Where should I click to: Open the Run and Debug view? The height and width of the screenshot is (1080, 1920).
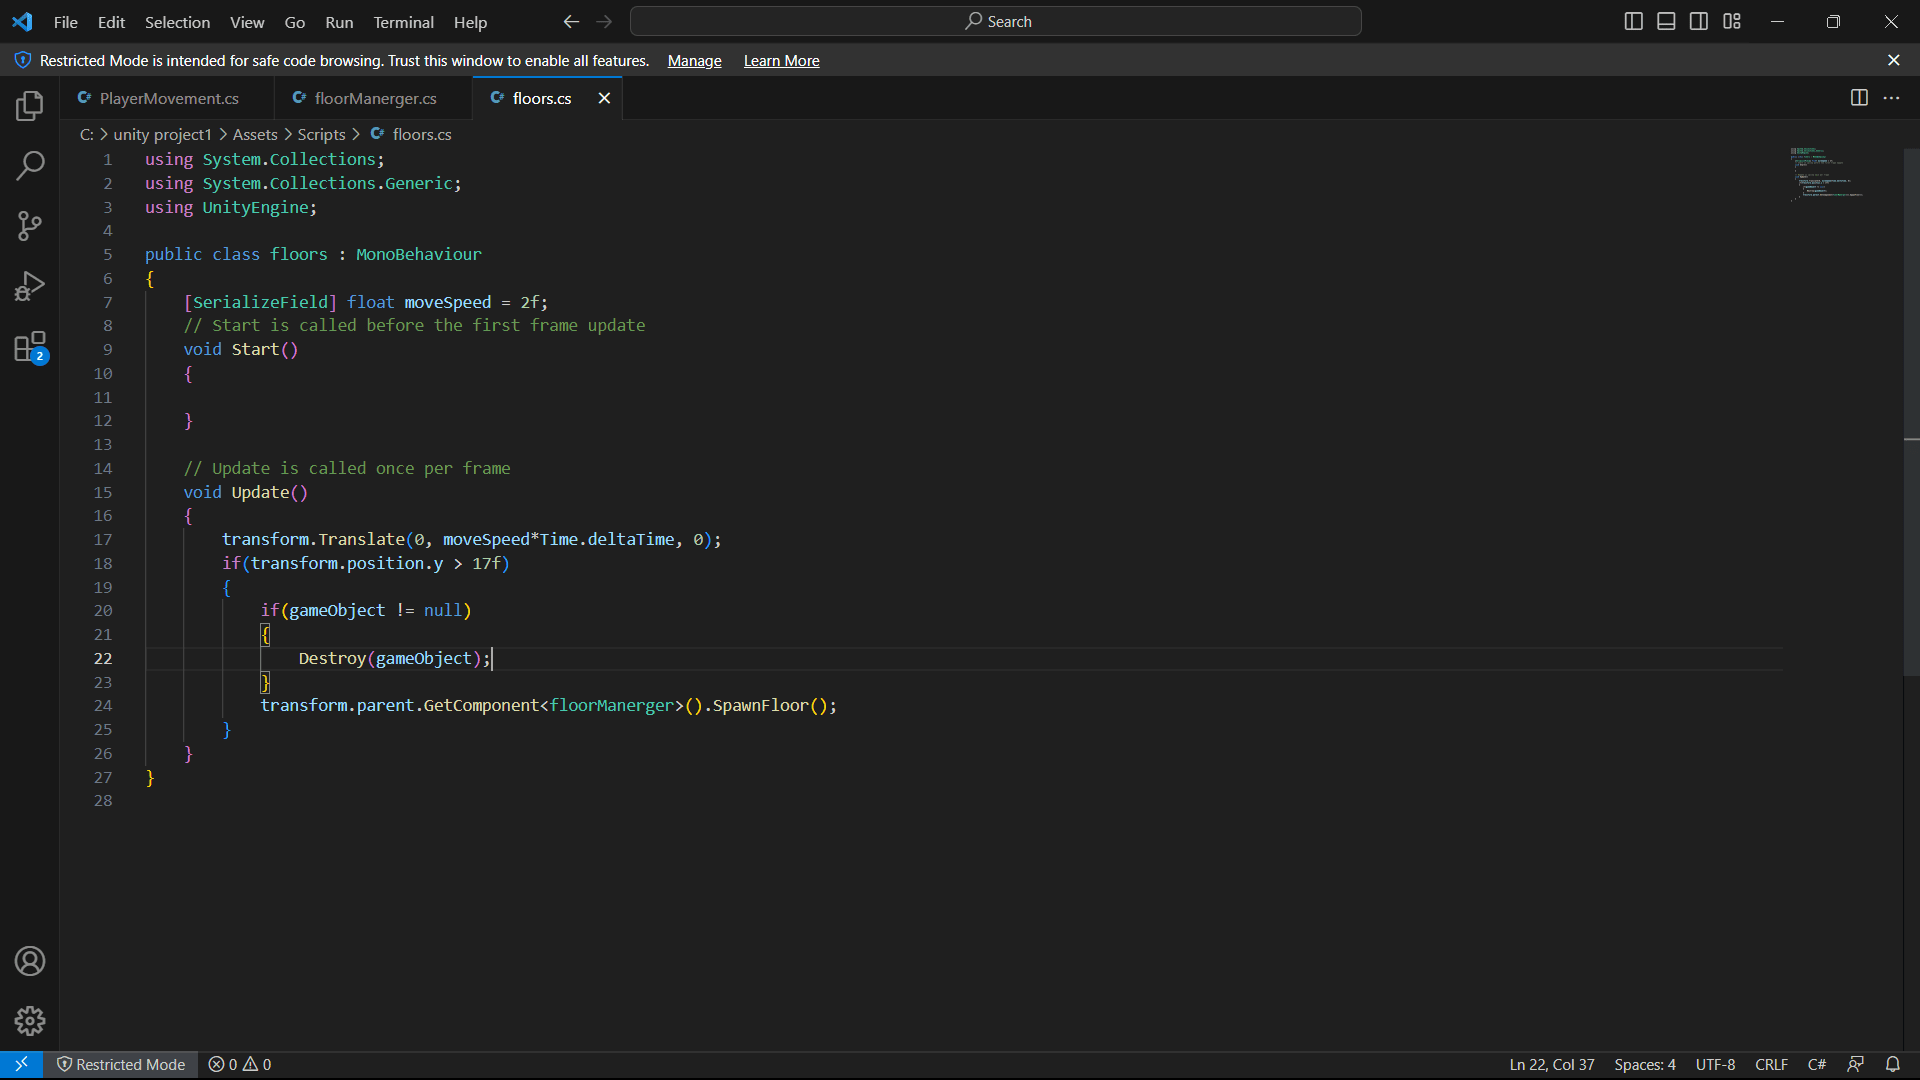30,287
